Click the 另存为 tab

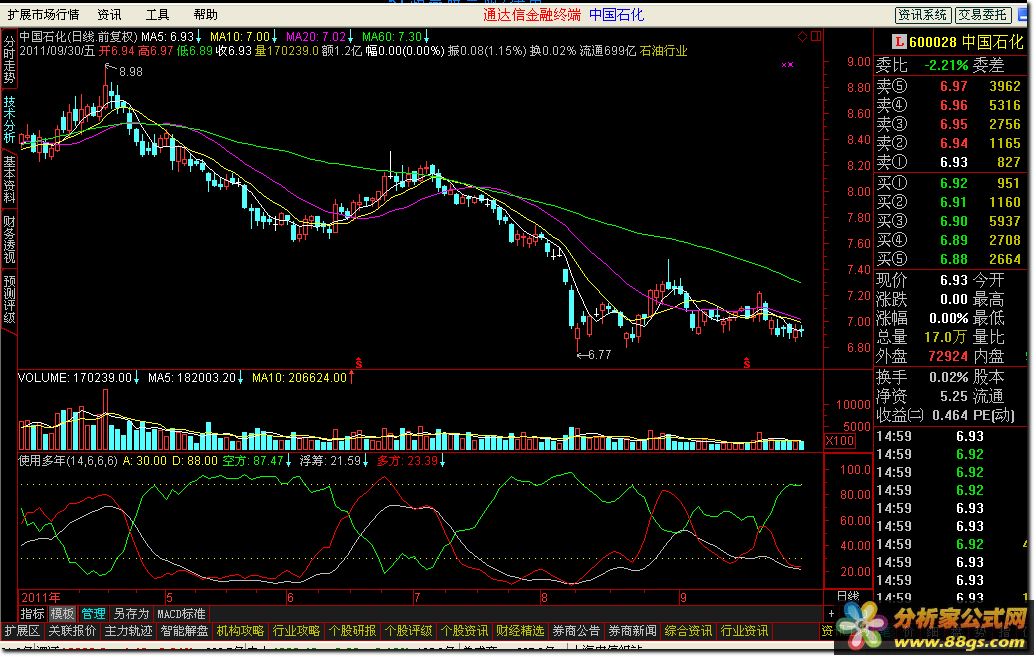131,614
